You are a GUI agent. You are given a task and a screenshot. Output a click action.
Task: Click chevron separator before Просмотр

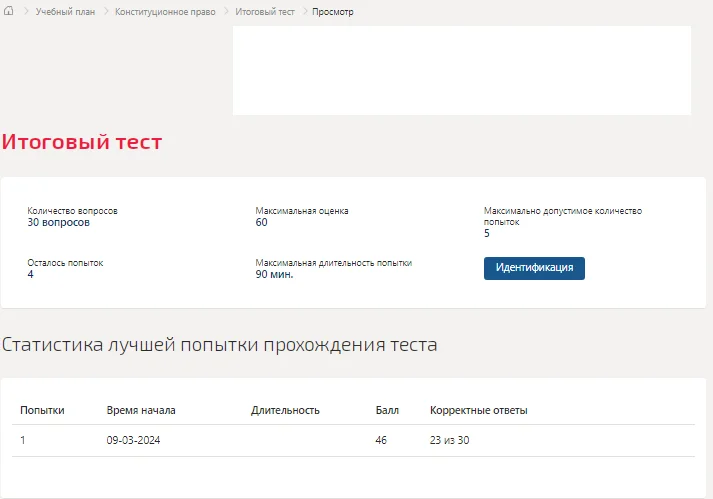pos(304,11)
